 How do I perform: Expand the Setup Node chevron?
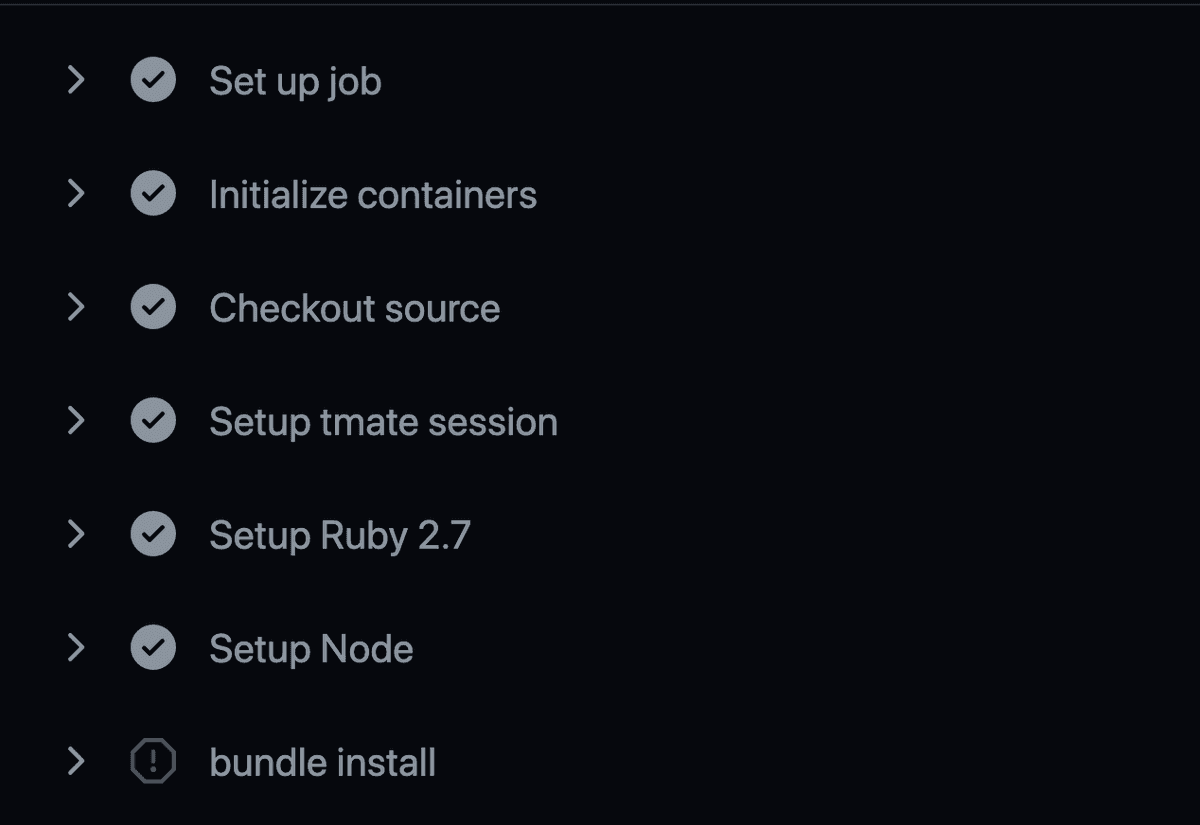coord(76,648)
